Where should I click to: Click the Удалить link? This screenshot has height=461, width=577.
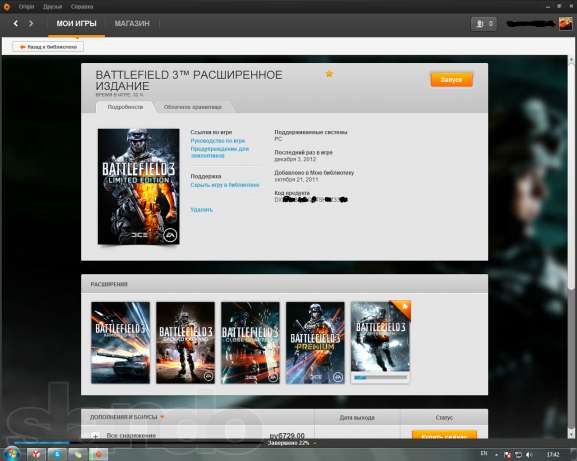202,209
